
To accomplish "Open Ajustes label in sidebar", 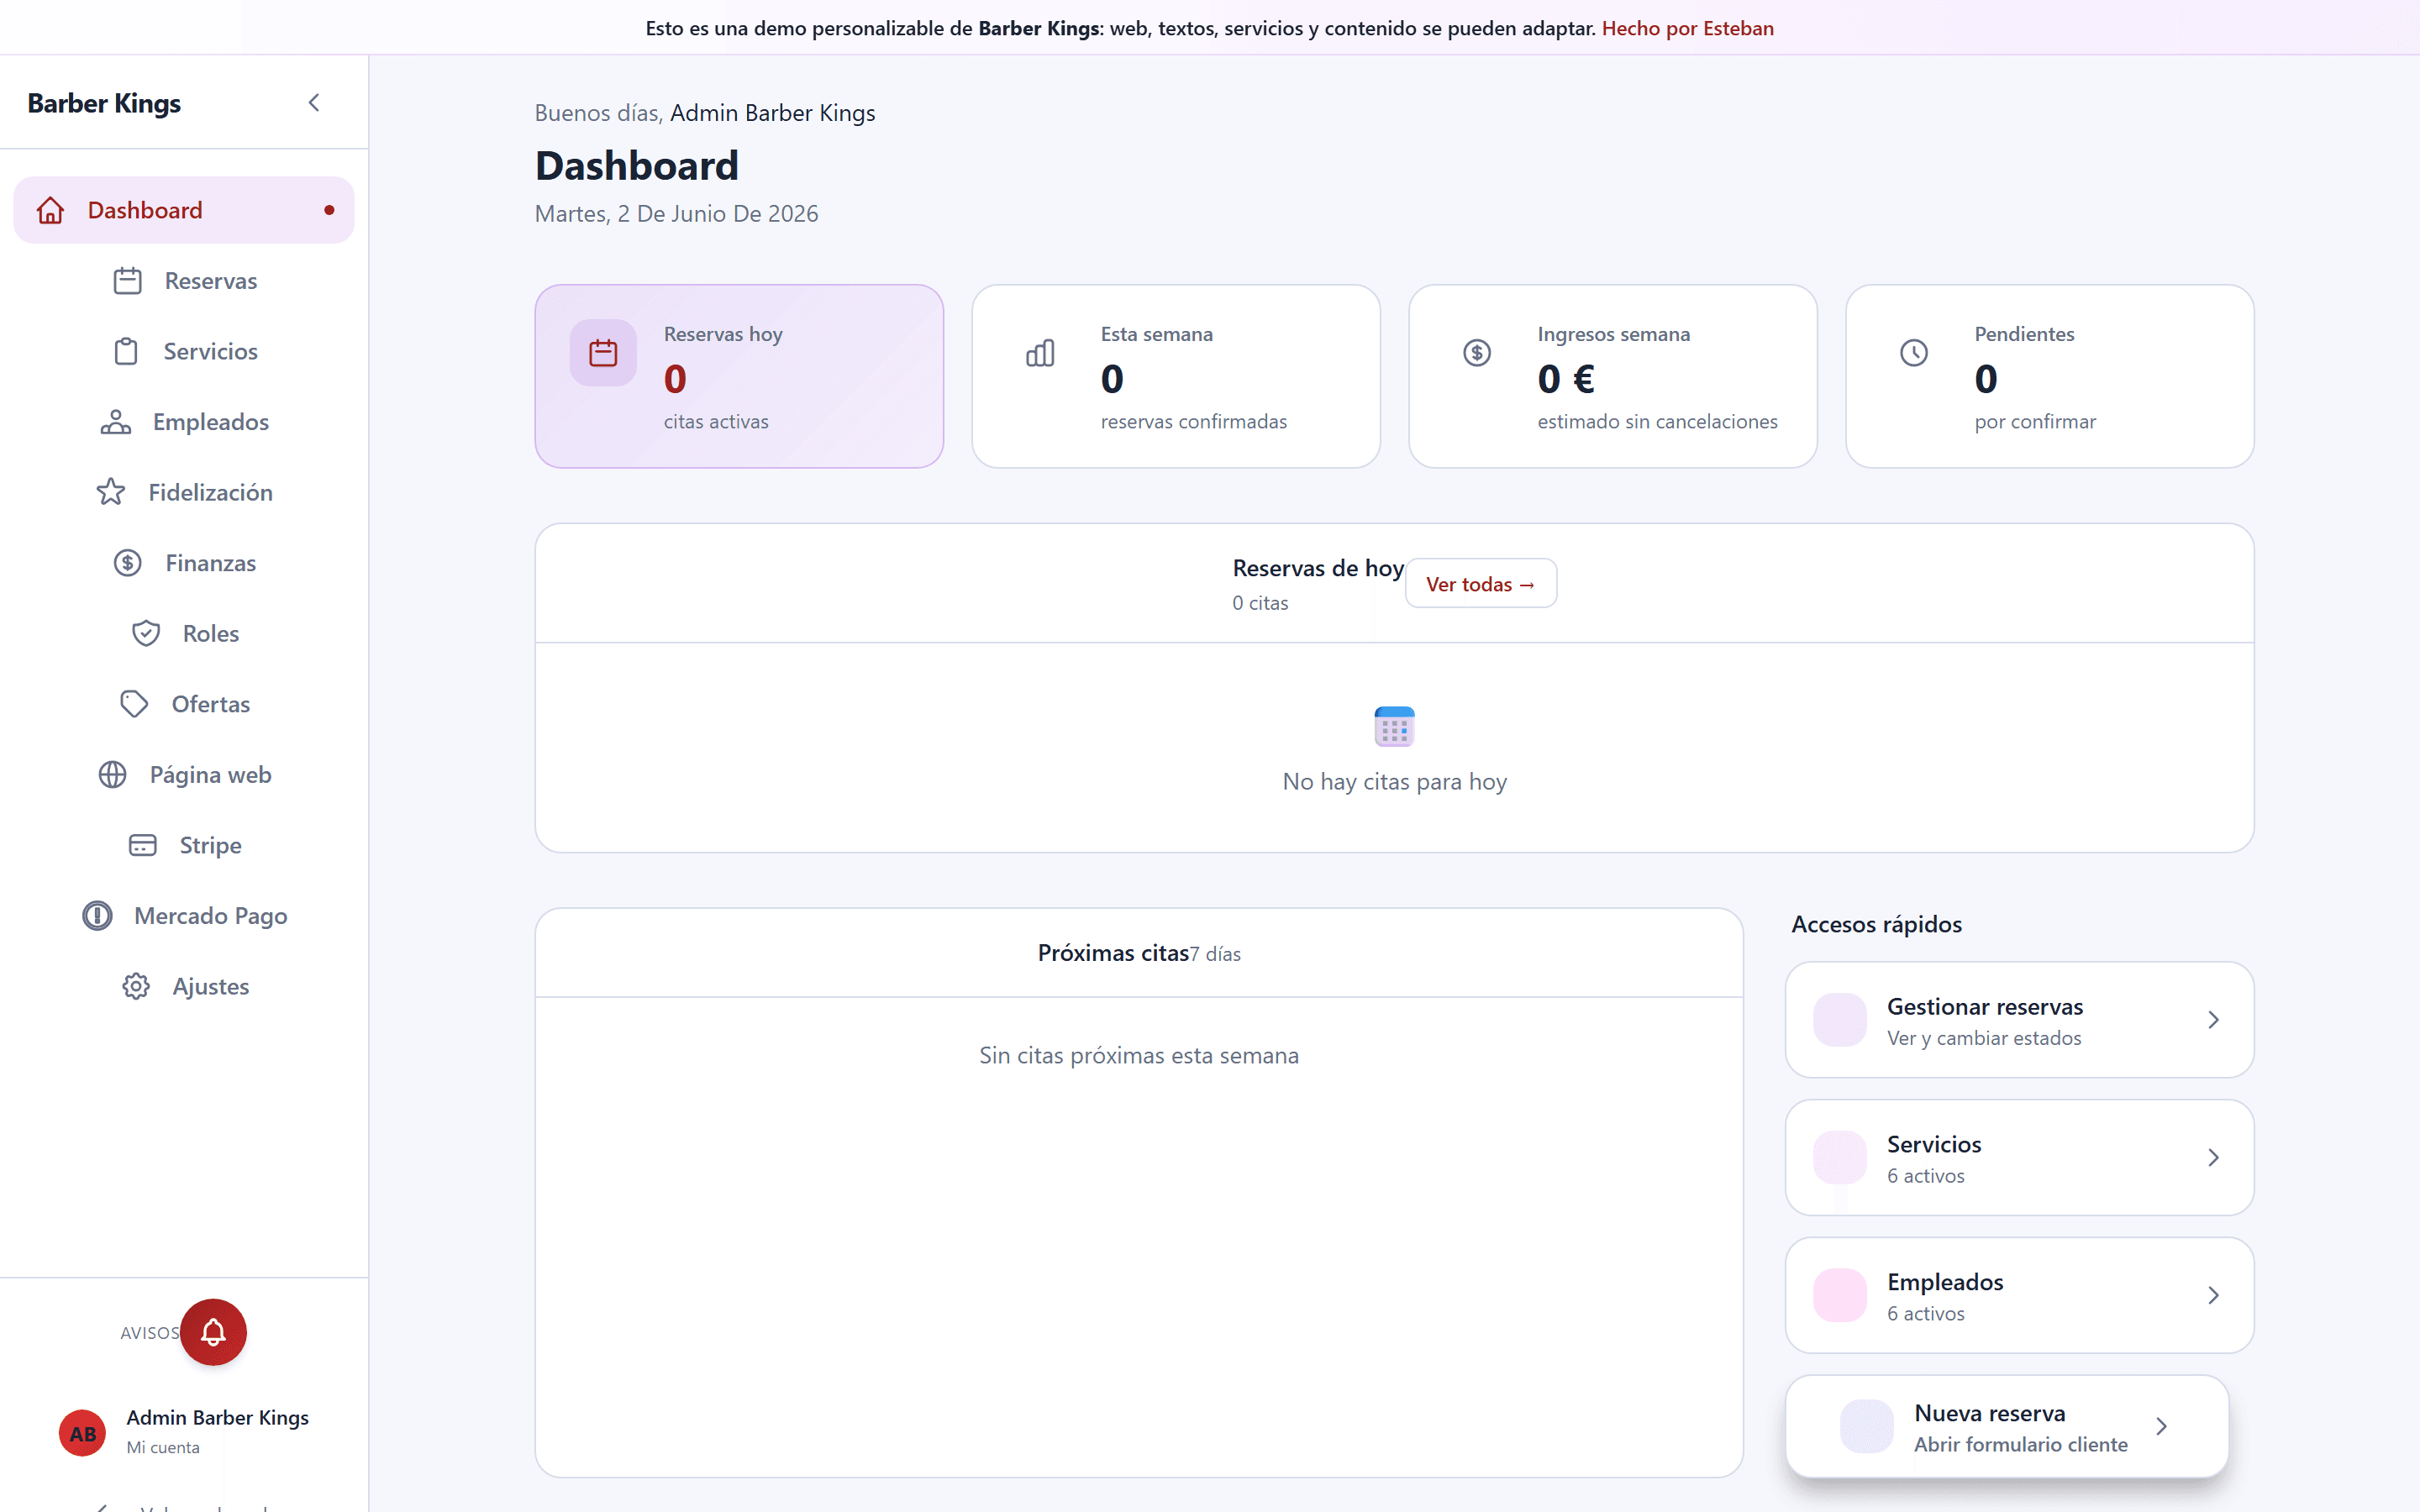I will coord(211,986).
